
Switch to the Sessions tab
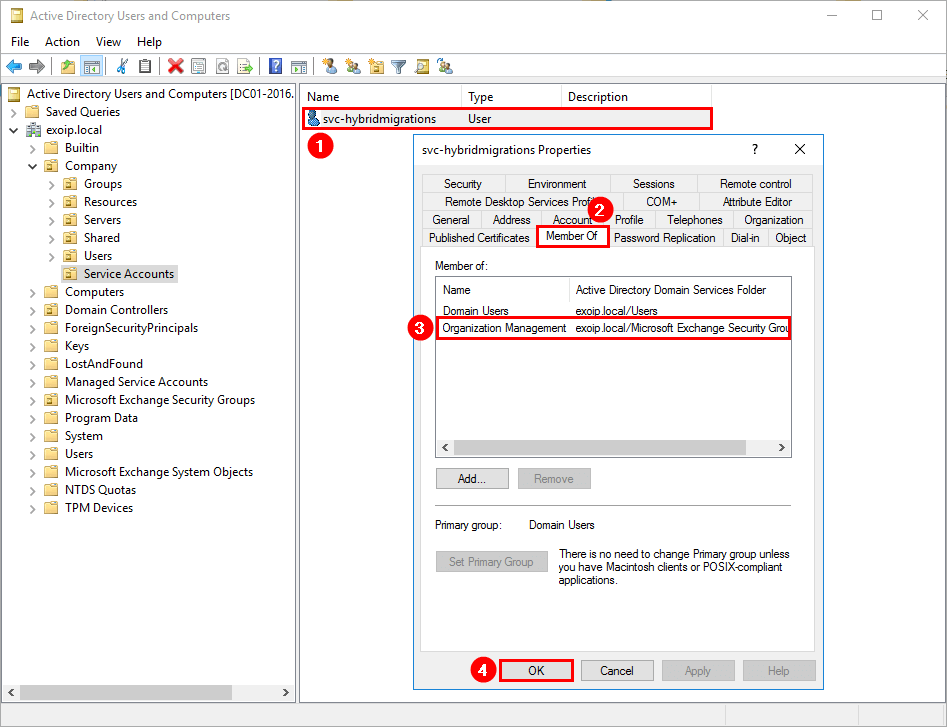[653, 184]
